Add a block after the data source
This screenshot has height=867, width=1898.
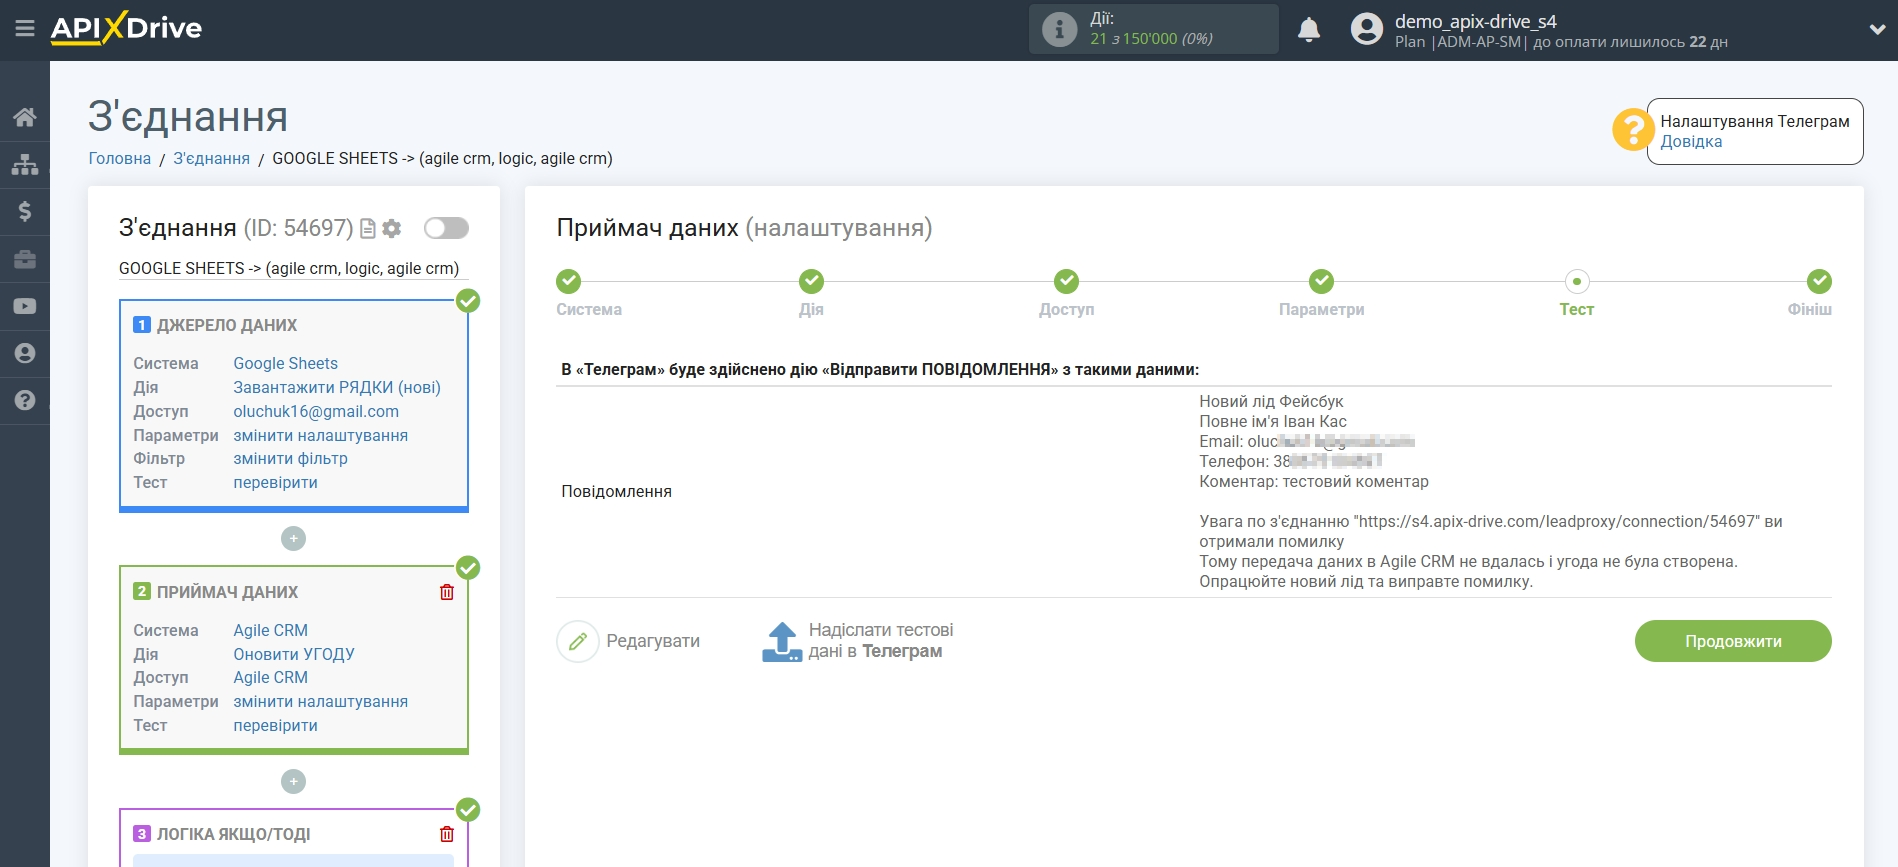point(293,539)
